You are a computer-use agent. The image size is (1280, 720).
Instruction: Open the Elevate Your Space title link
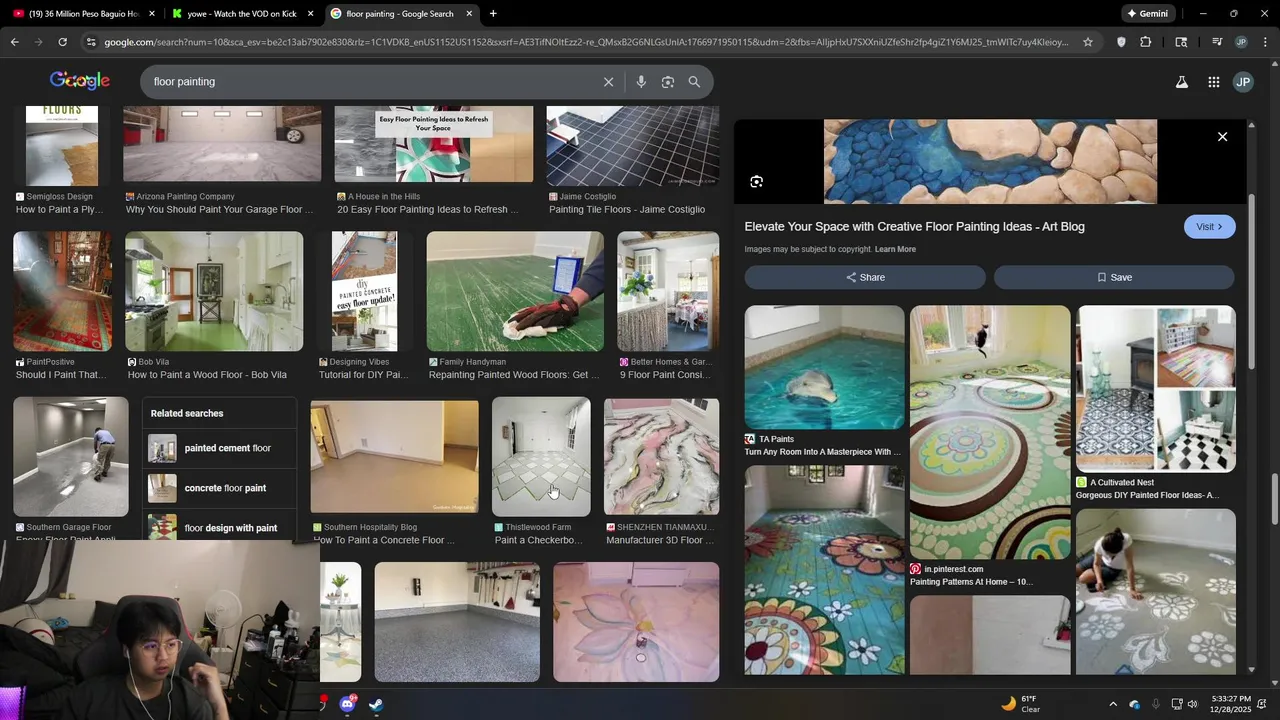point(914,227)
